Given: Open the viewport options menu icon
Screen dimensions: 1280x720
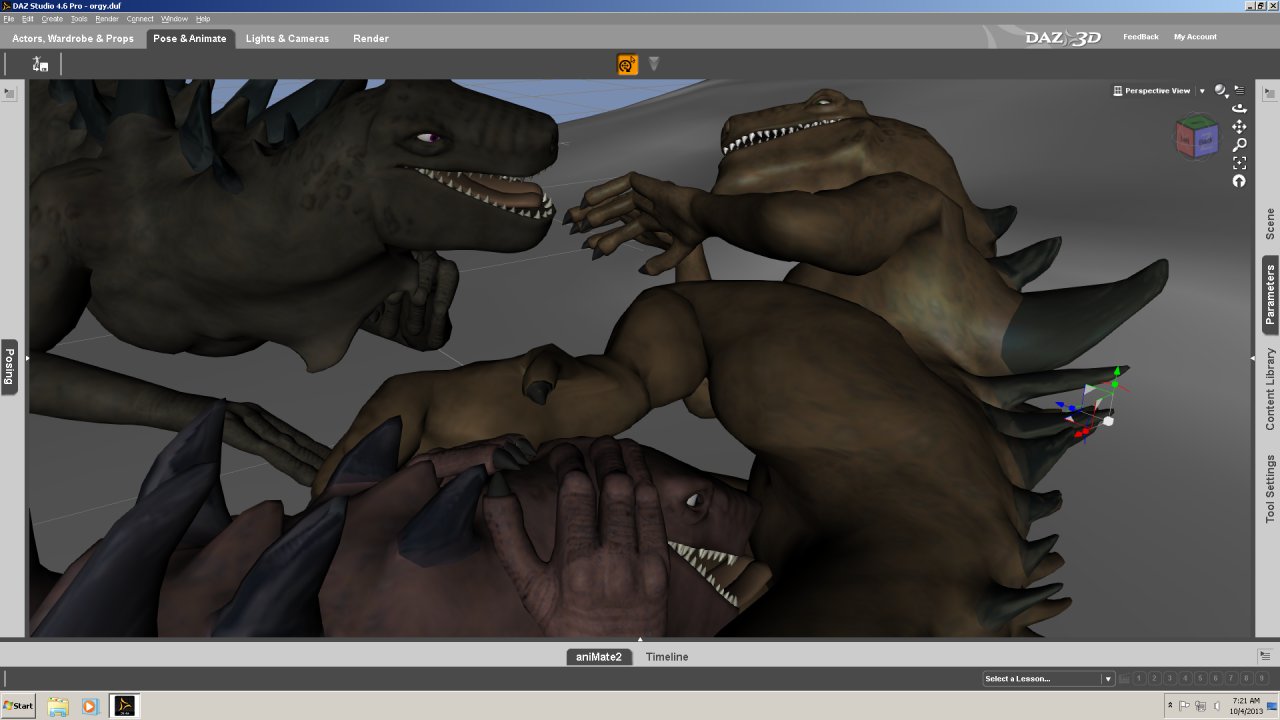Looking at the screenshot, I should 1240,90.
